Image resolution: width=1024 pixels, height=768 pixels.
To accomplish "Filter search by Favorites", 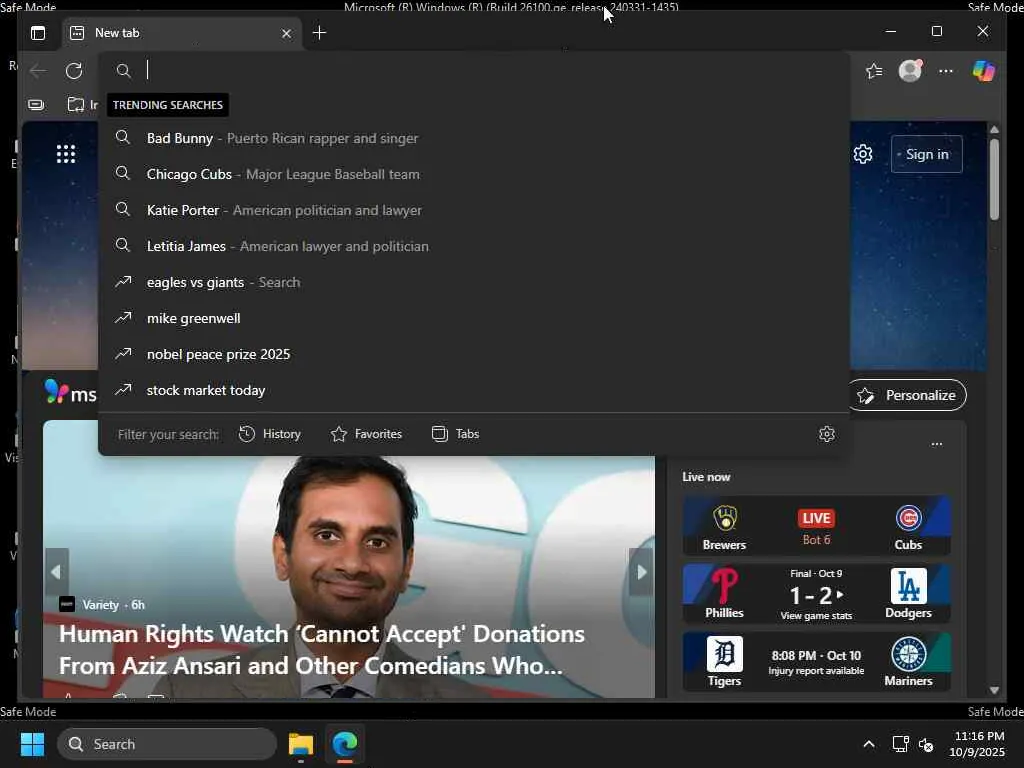I will click(366, 434).
